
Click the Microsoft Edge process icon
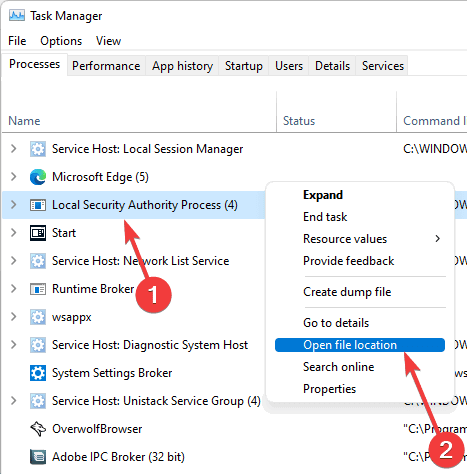pyautogui.click(x=38, y=177)
